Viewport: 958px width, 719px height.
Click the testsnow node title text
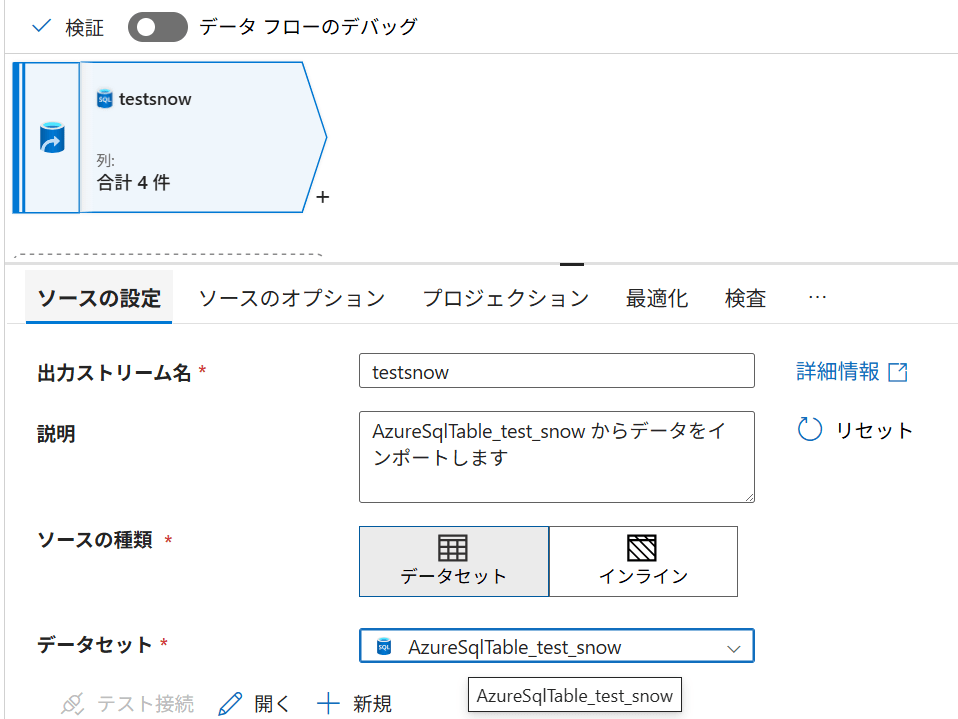pos(155,99)
